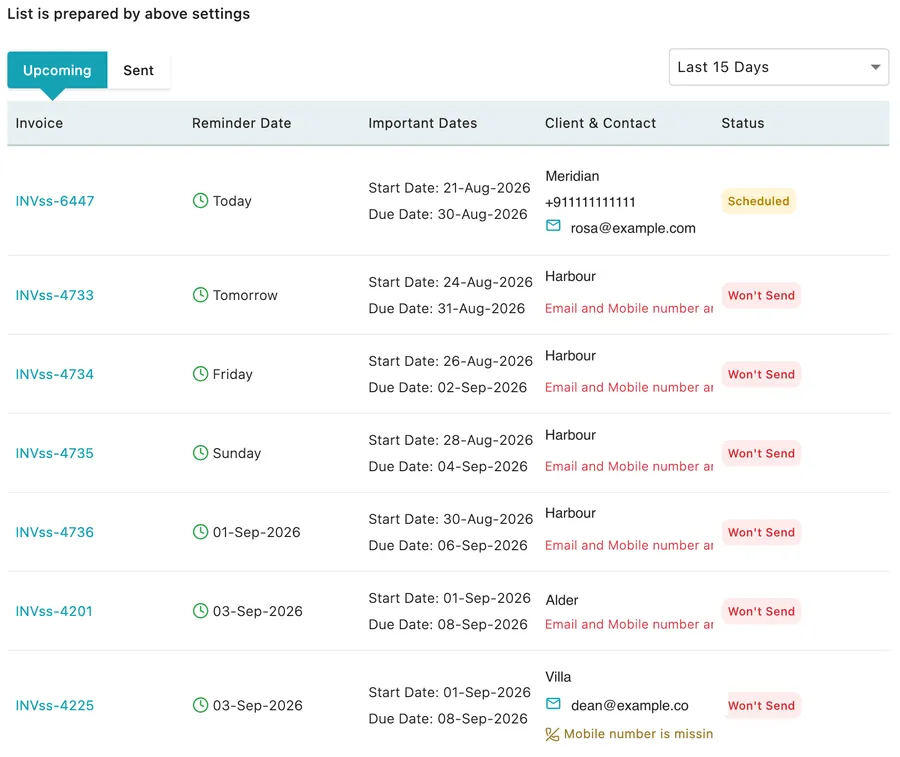Click the Reminder Date column header
The height and width of the screenshot is (757, 900).
[242, 123]
